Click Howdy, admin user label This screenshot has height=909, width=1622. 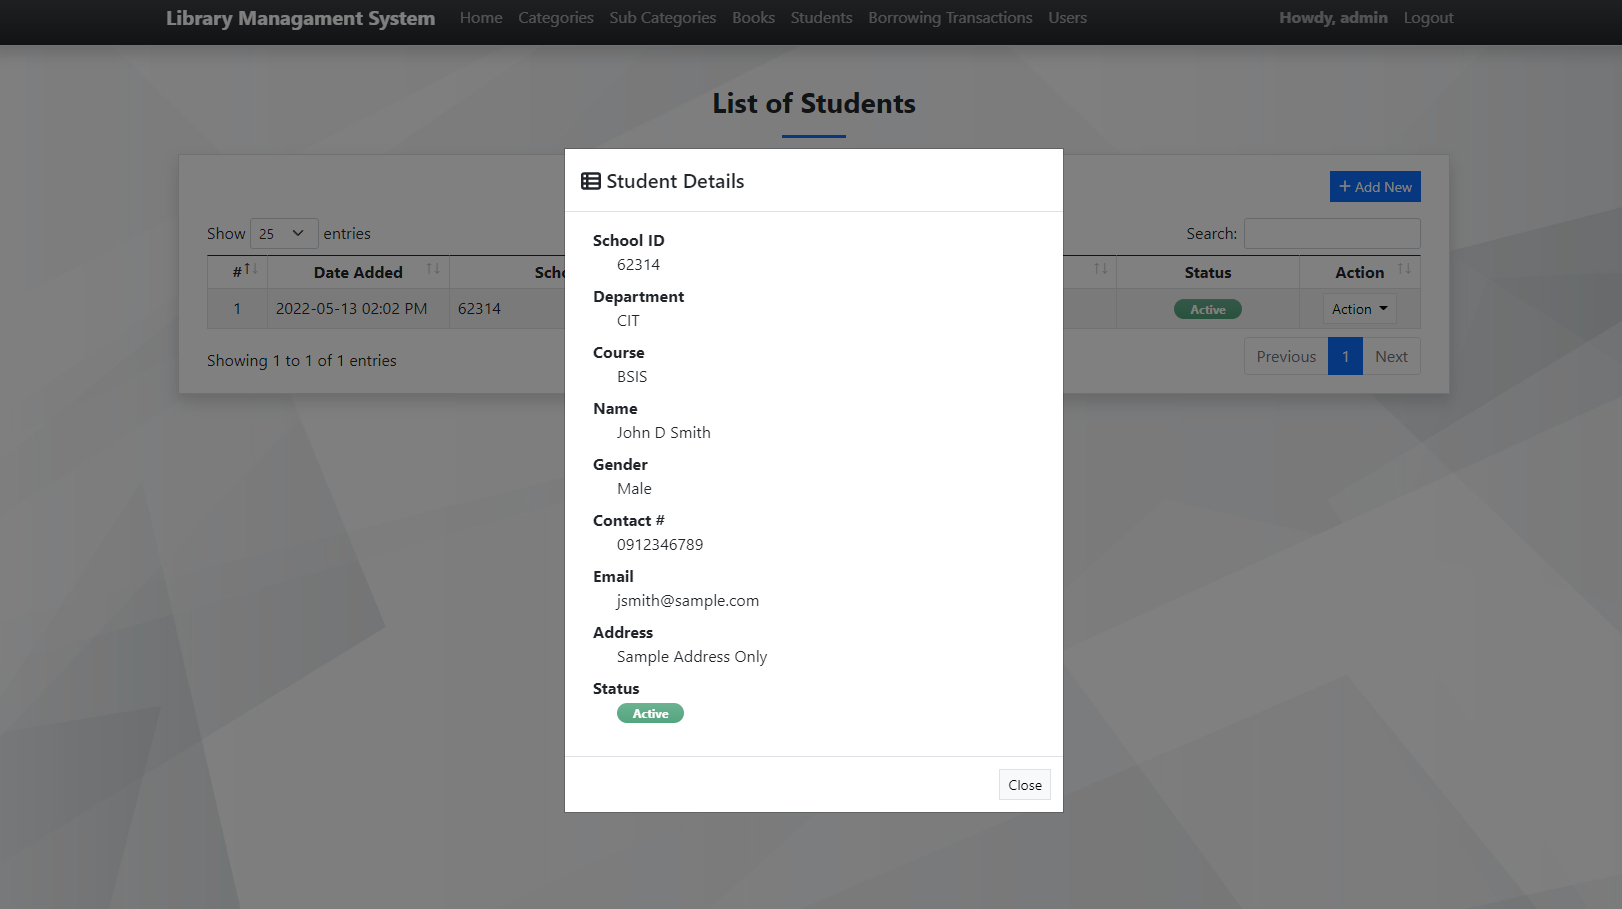point(1333,18)
